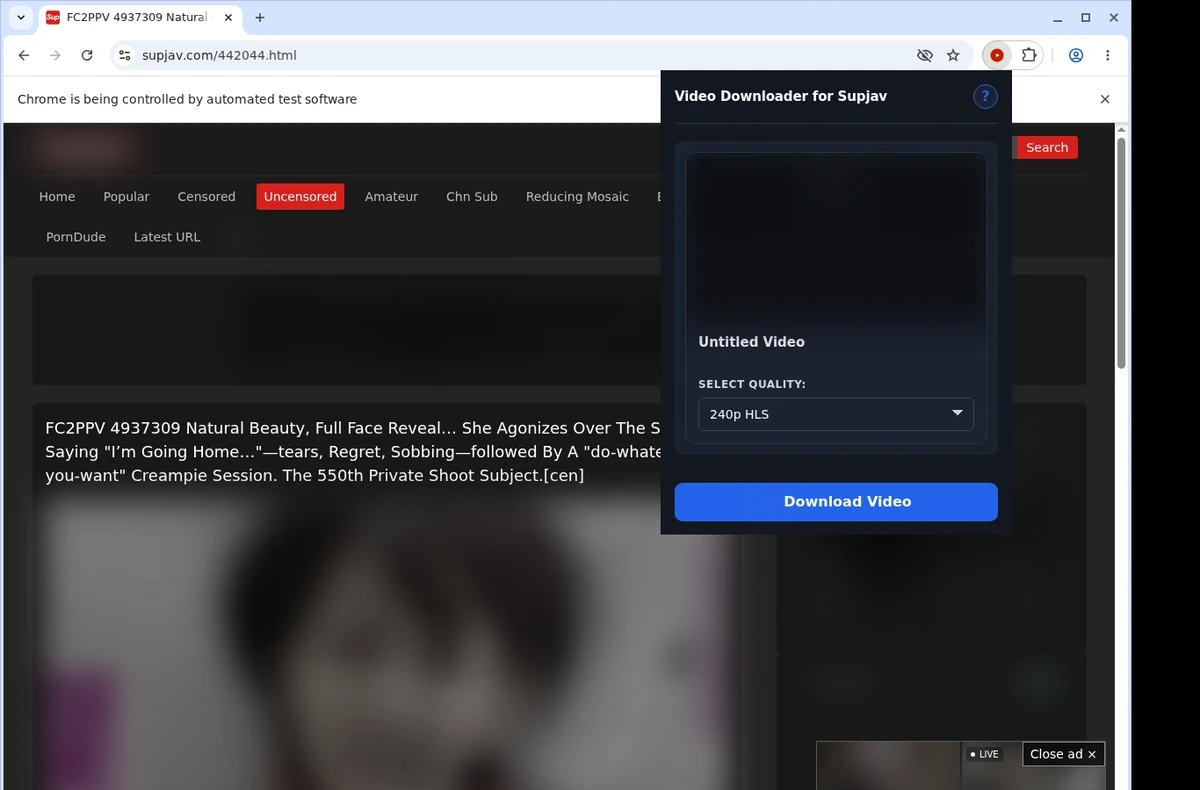1200x790 pixels.
Task: Click the LIVE badge on ad
Action: tap(984, 754)
